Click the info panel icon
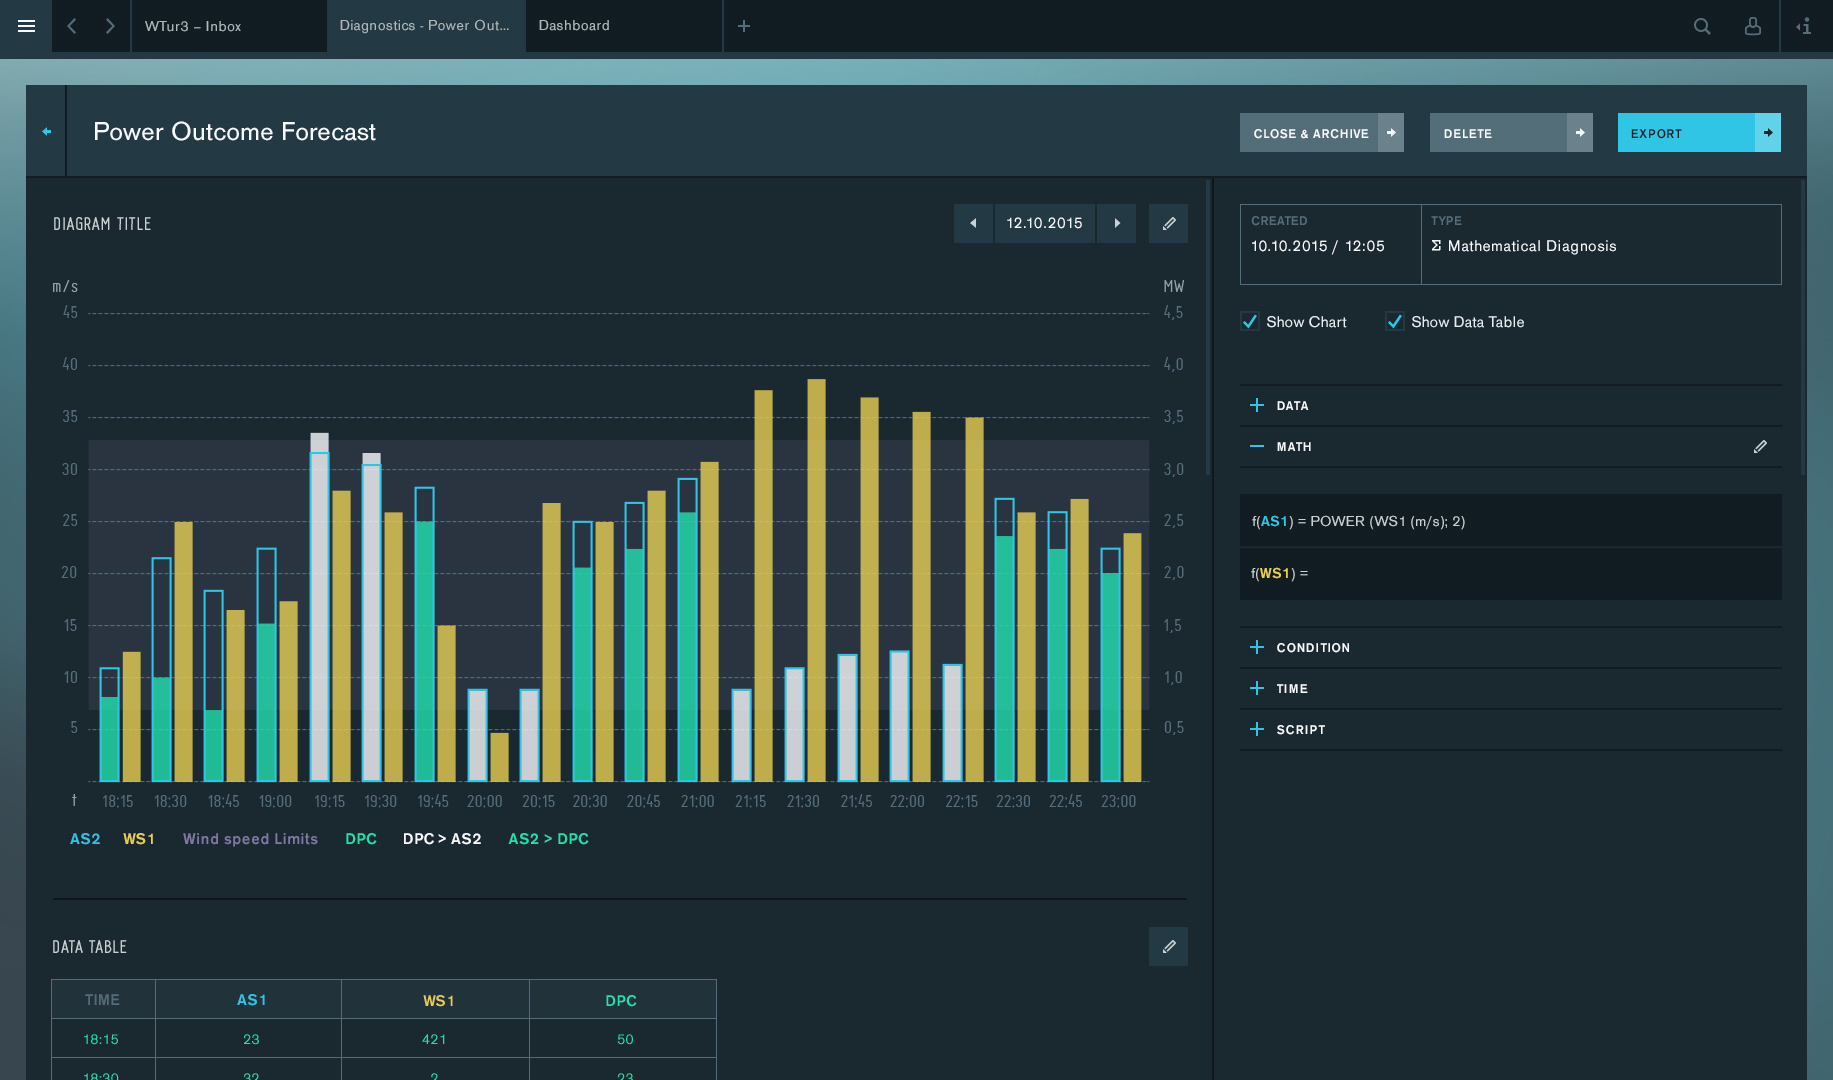The height and width of the screenshot is (1080, 1833). tap(1804, 26)
